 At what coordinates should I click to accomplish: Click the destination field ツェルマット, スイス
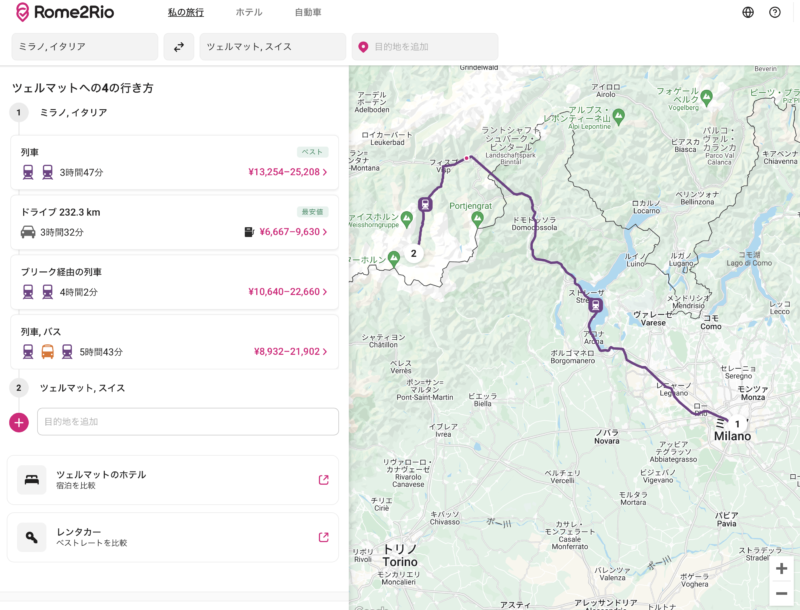(x=272, y=47)
